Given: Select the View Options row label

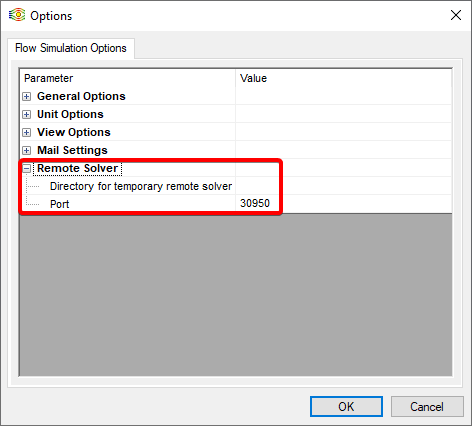Looking at the screenshot, I should (74, 132).
